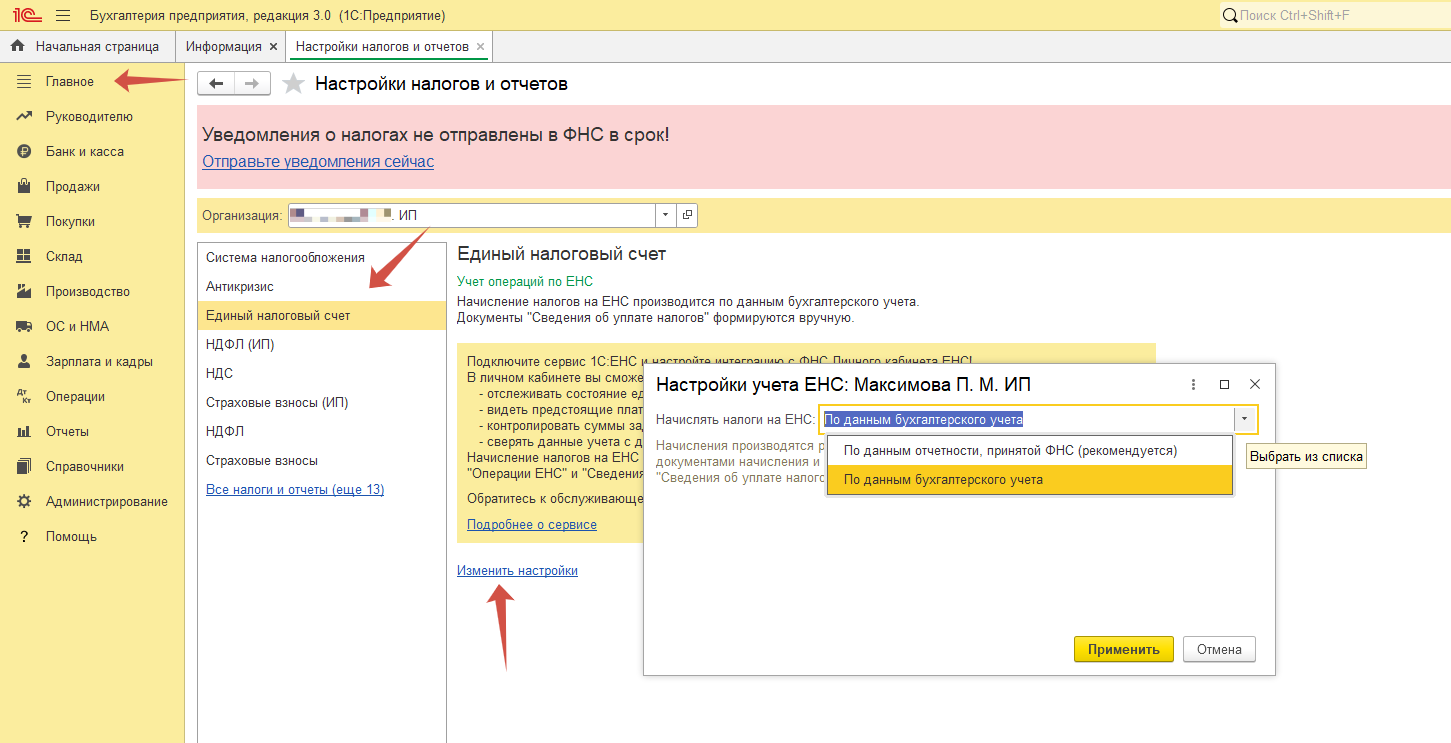Expand the Организация dropdown arrow
Screen dimensions: 1451x743
pos(666,215)
